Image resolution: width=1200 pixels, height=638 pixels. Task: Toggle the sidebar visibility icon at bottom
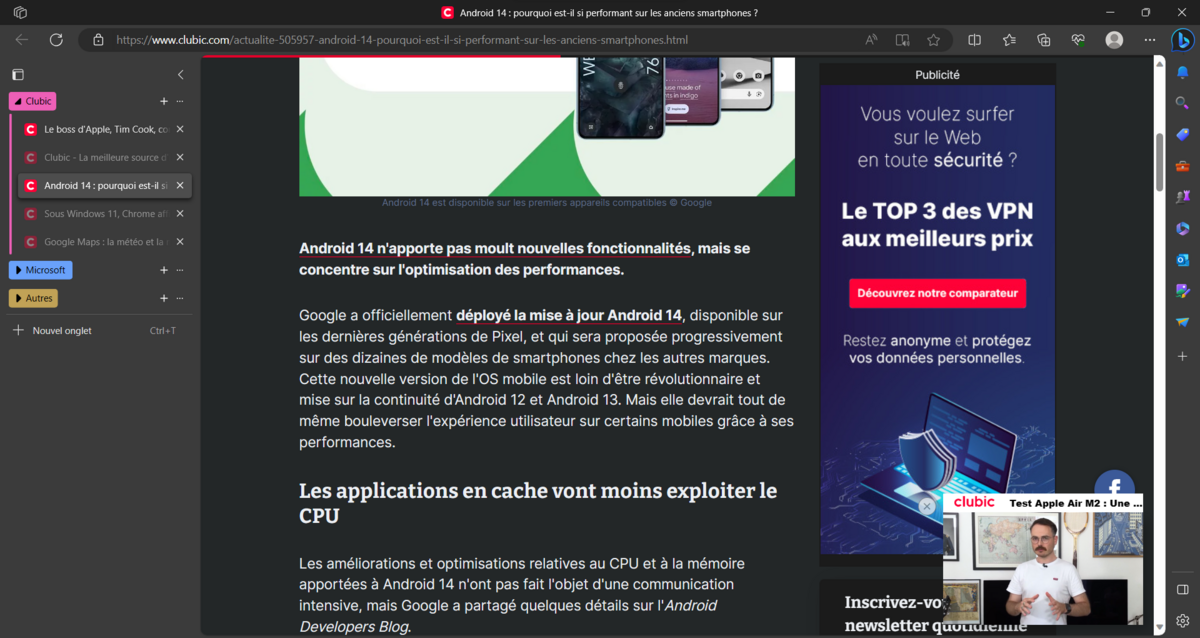pyautogui.click(x=1182, y=590)
